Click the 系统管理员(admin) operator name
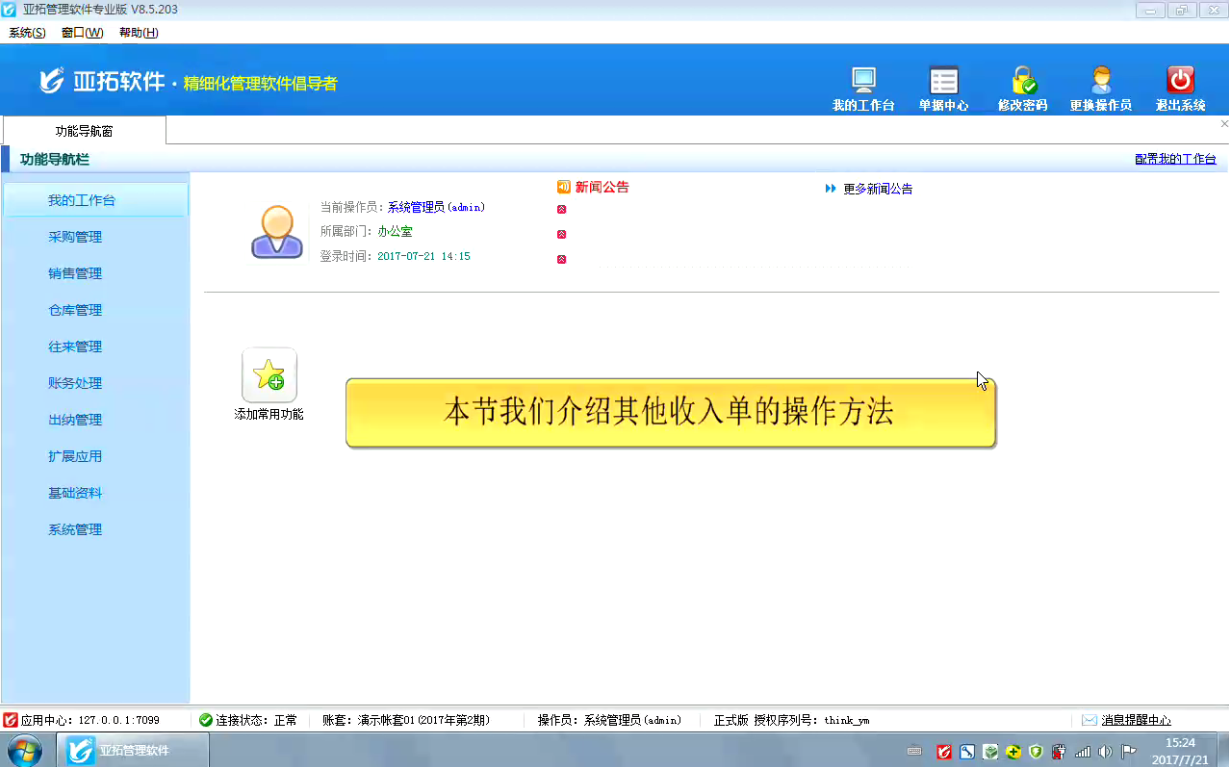This screenshot has width=1229, height=767. (x=436, y=207)
